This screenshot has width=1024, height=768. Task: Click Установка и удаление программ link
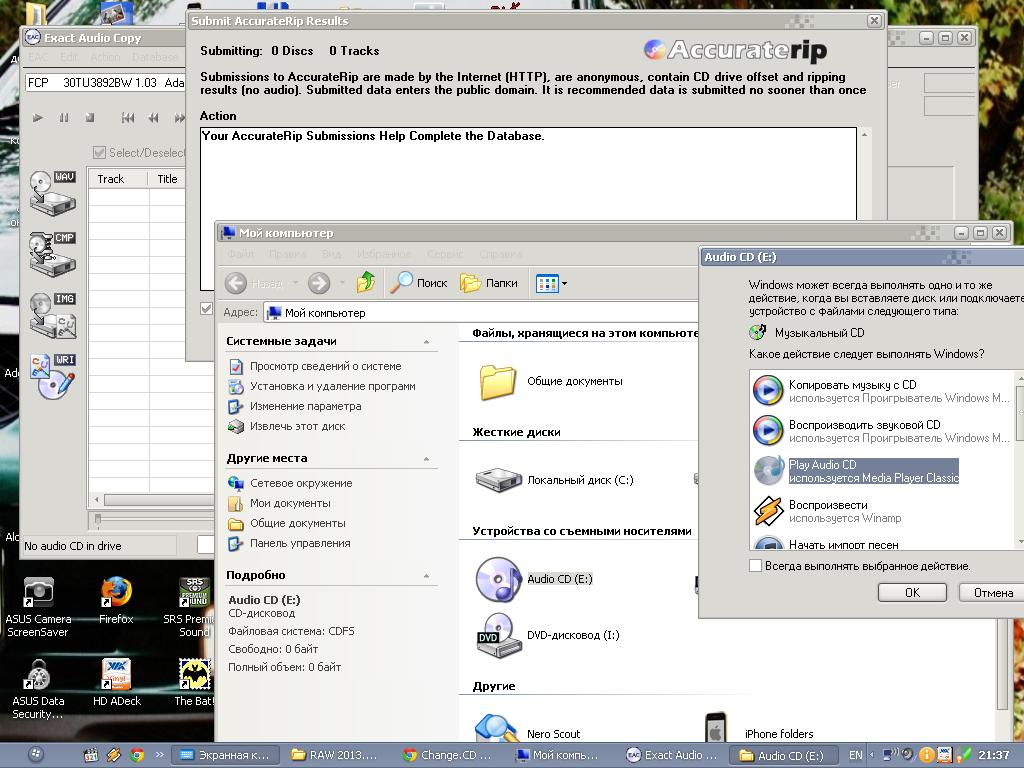click(332, 387)
